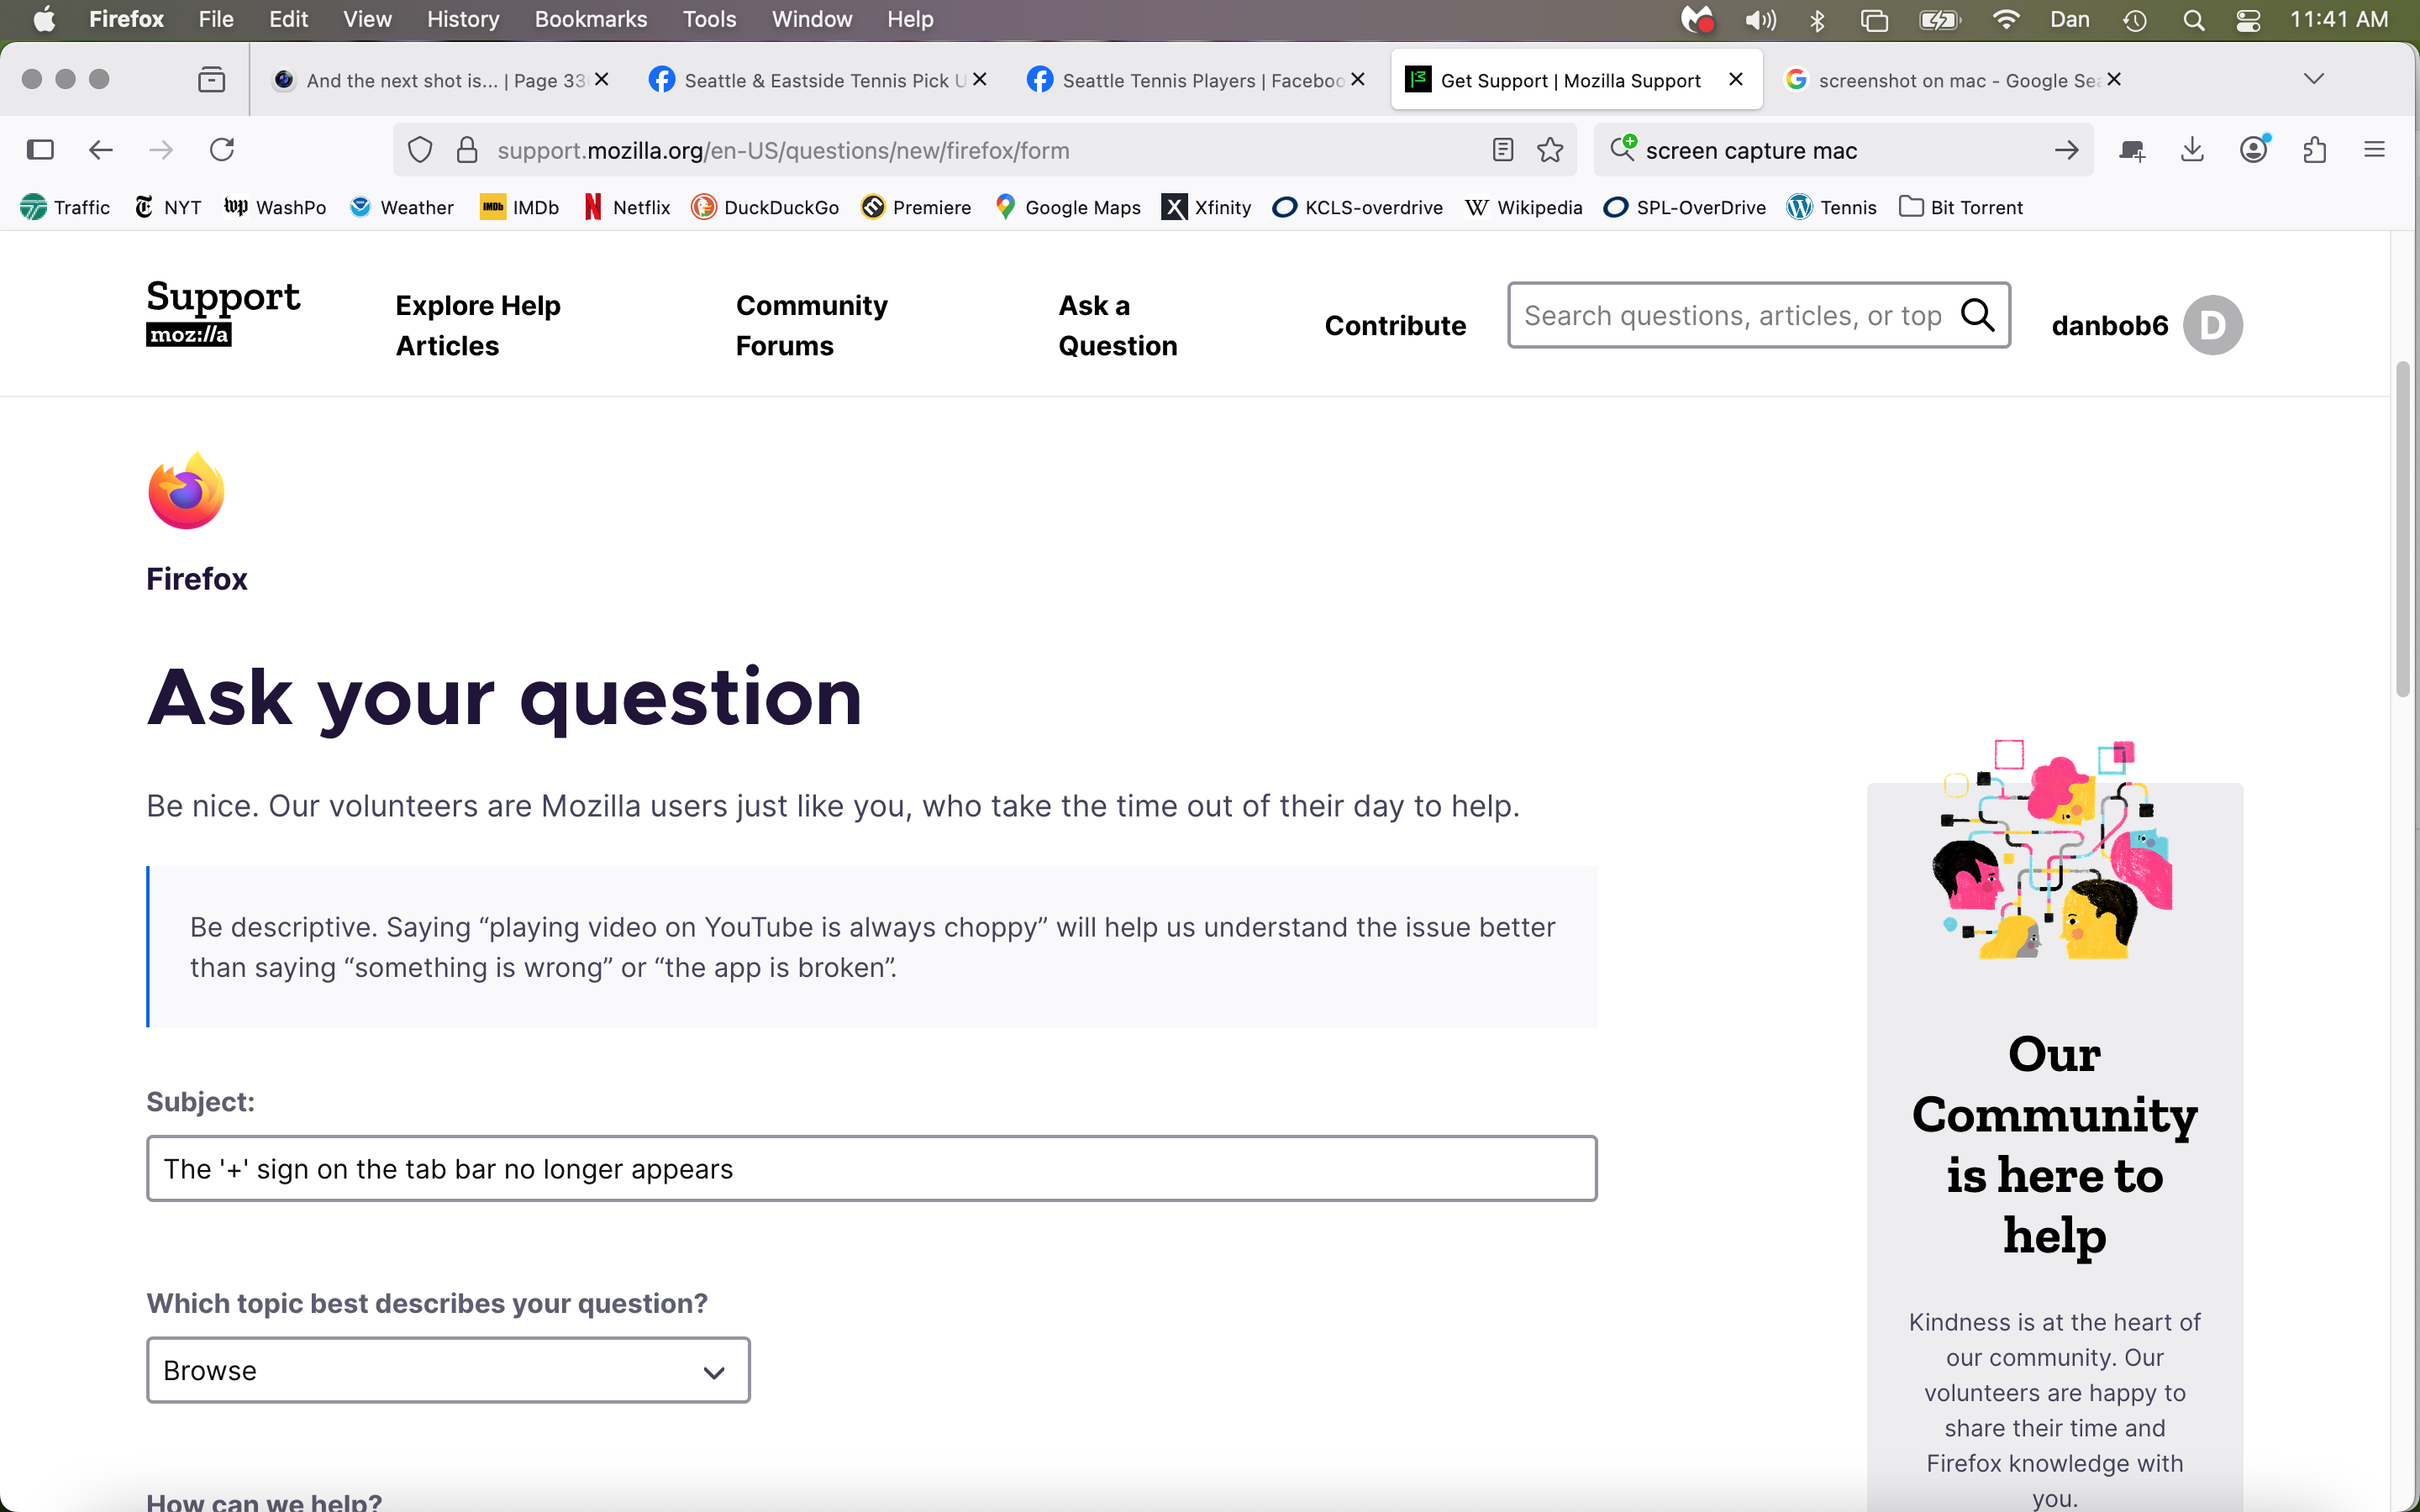Open the volume icon in menu bar
Image resolution: width=2420 pixels, height=1512 pixels.
[x=1760, y=20]
